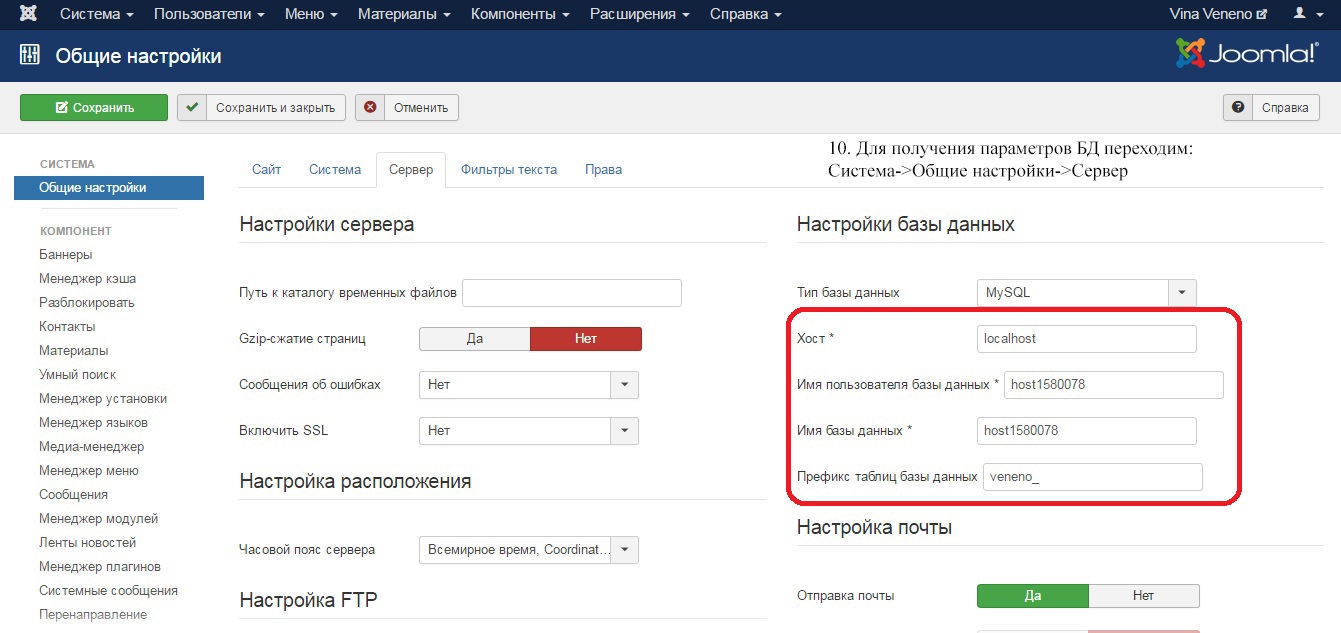The image size is (1341, 633).
Task: Open Менеджер плагинов in sidebar
Action: [100, 567]
